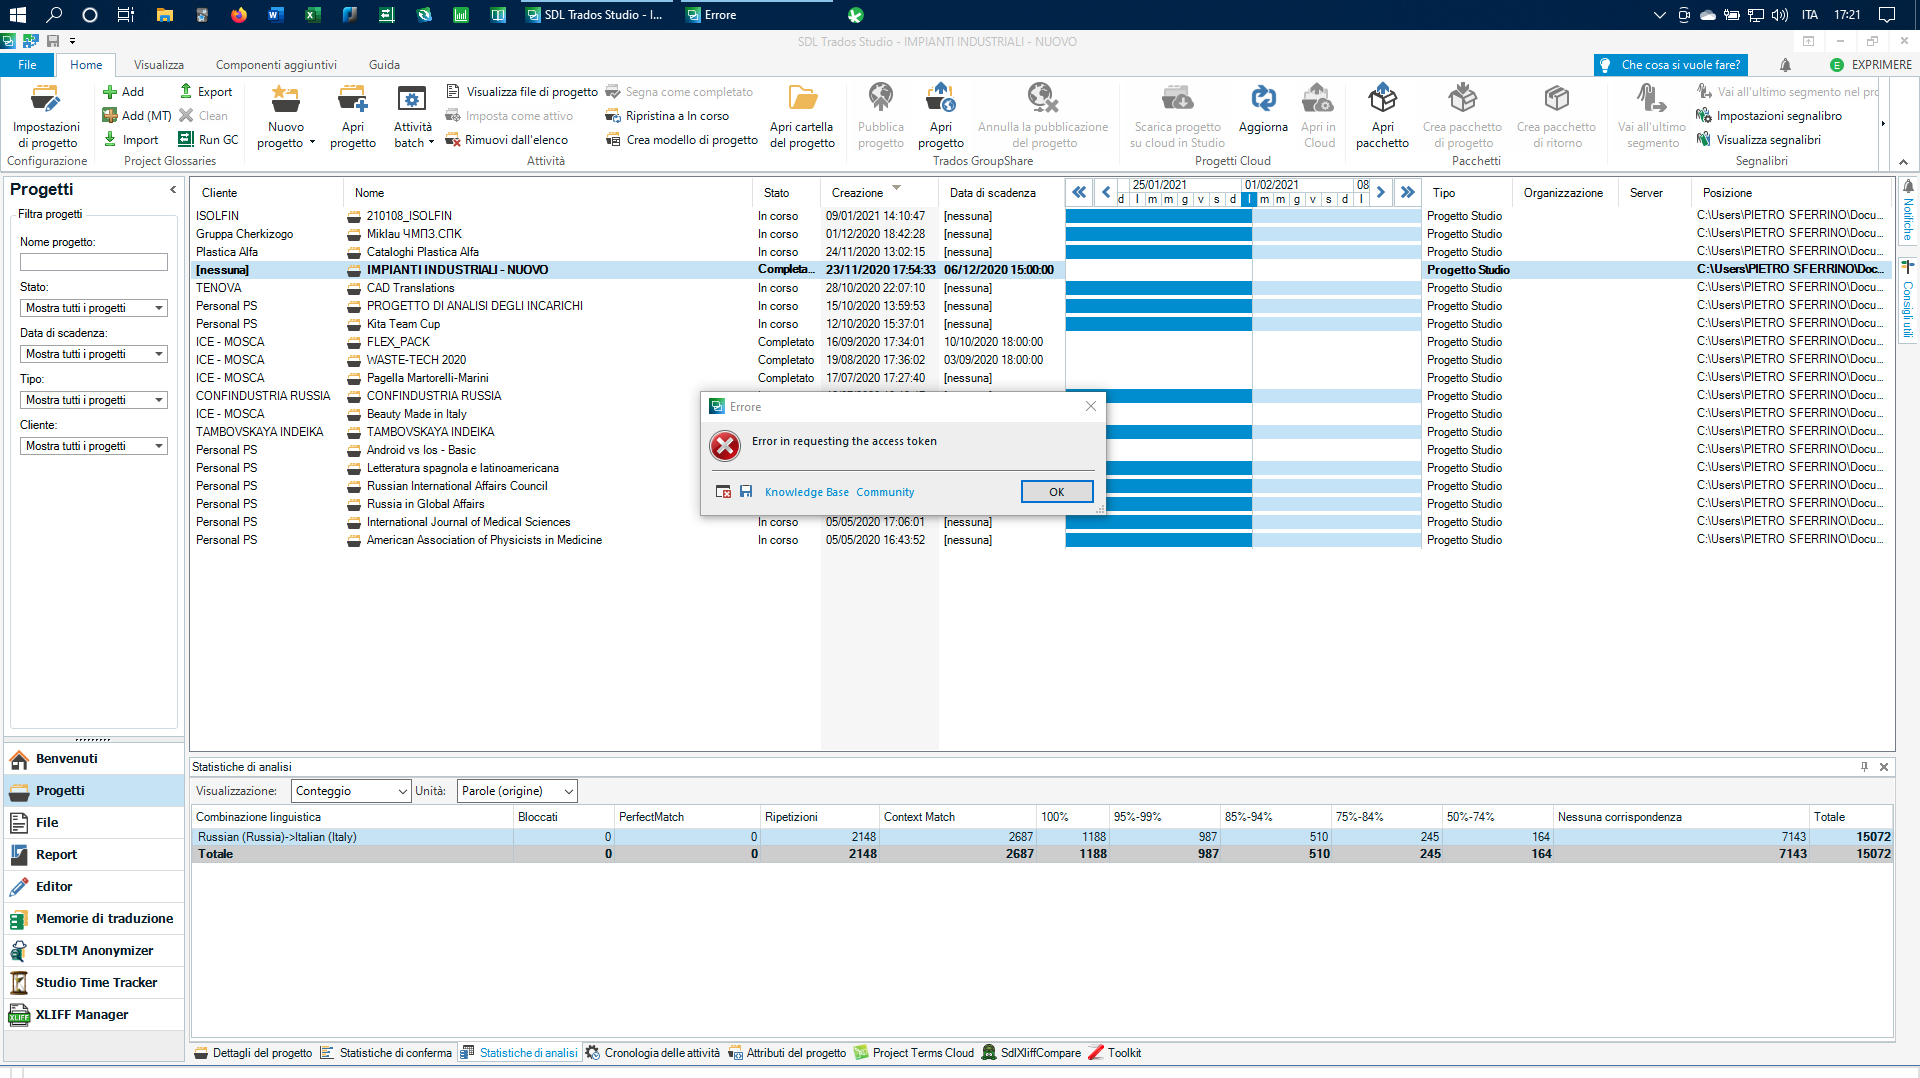Click Ripristina a In corso

(667, 115)
